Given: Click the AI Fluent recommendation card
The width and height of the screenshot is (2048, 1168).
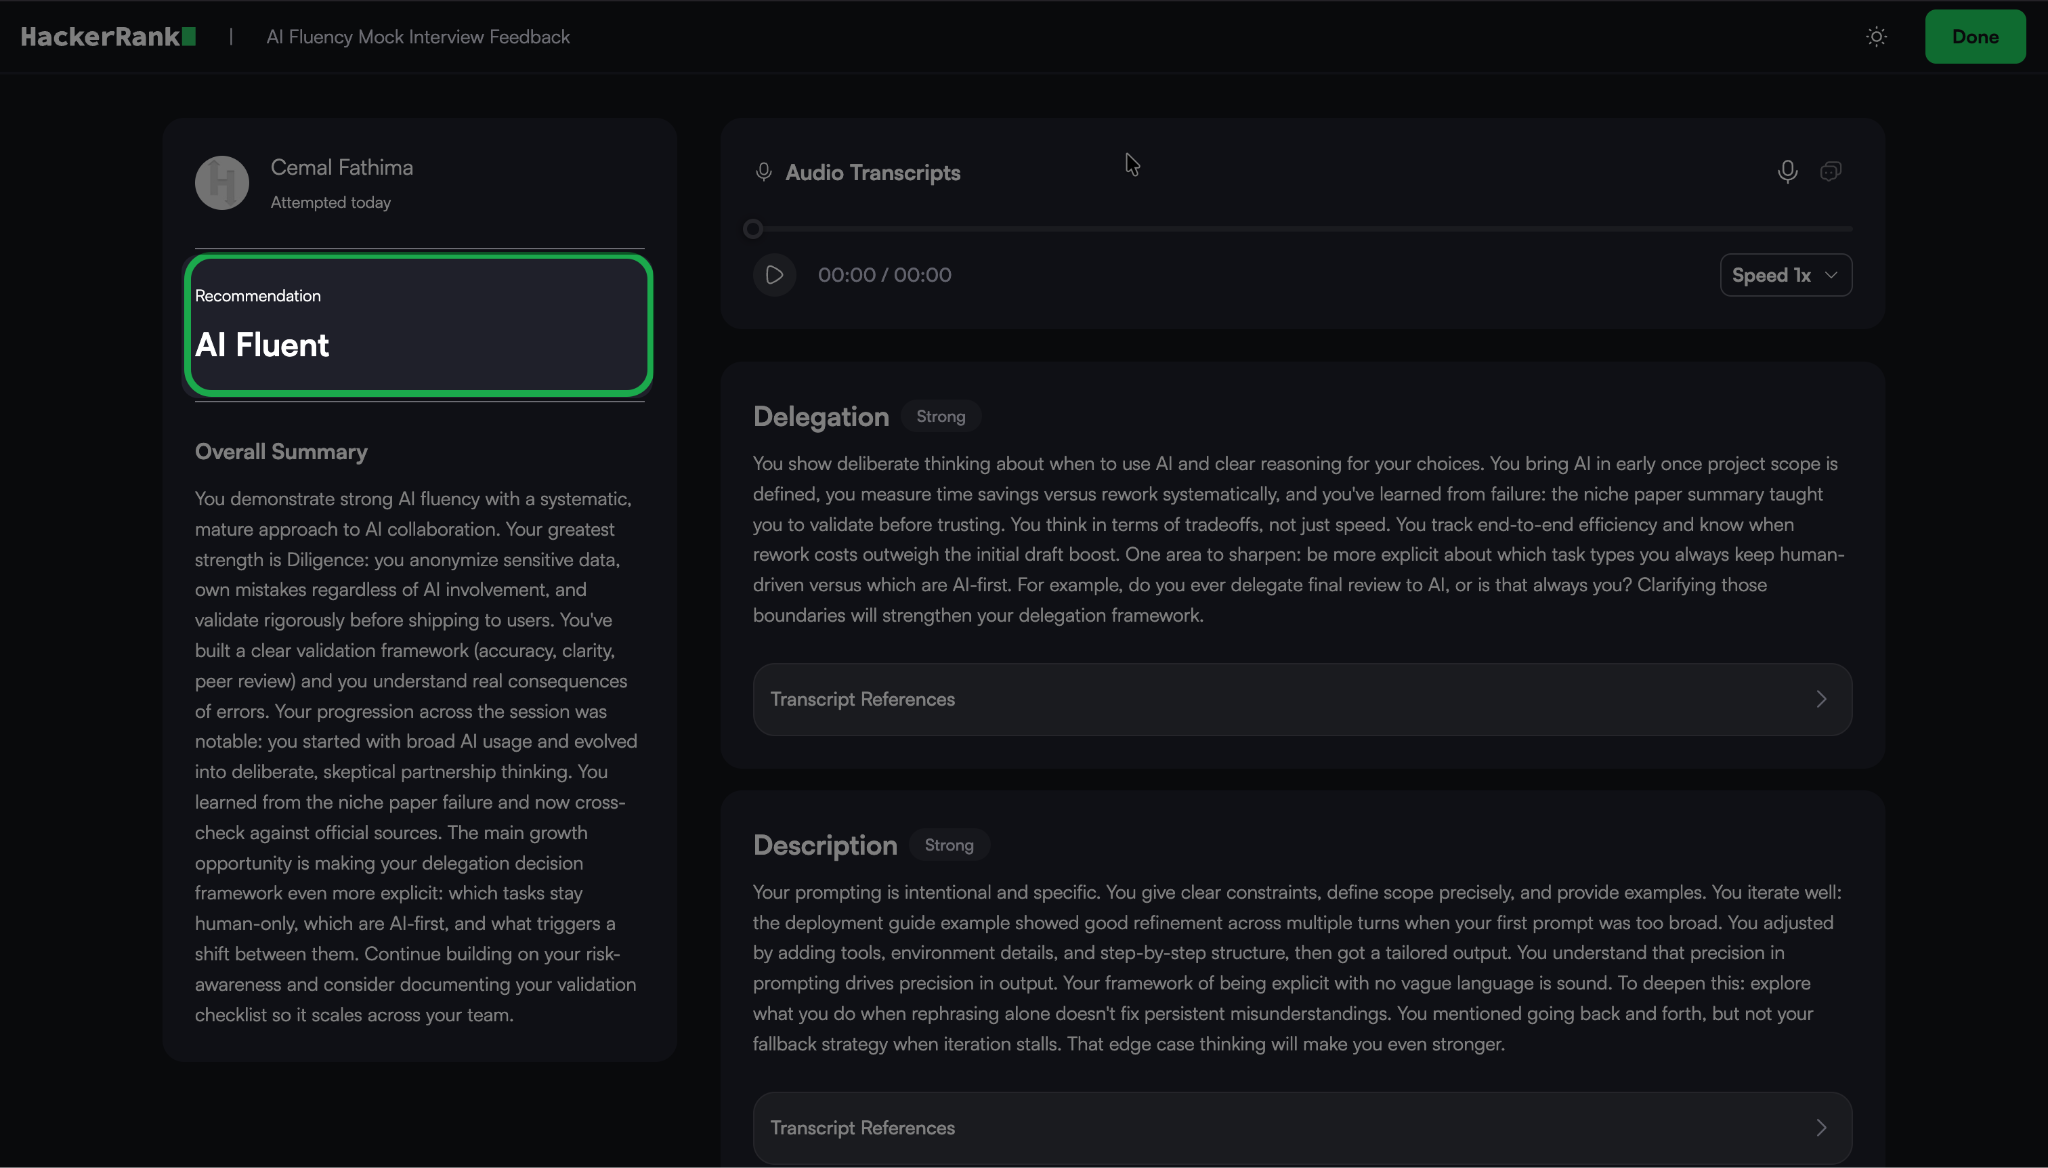Looking at the screenshot, I should tap(418, 325).
